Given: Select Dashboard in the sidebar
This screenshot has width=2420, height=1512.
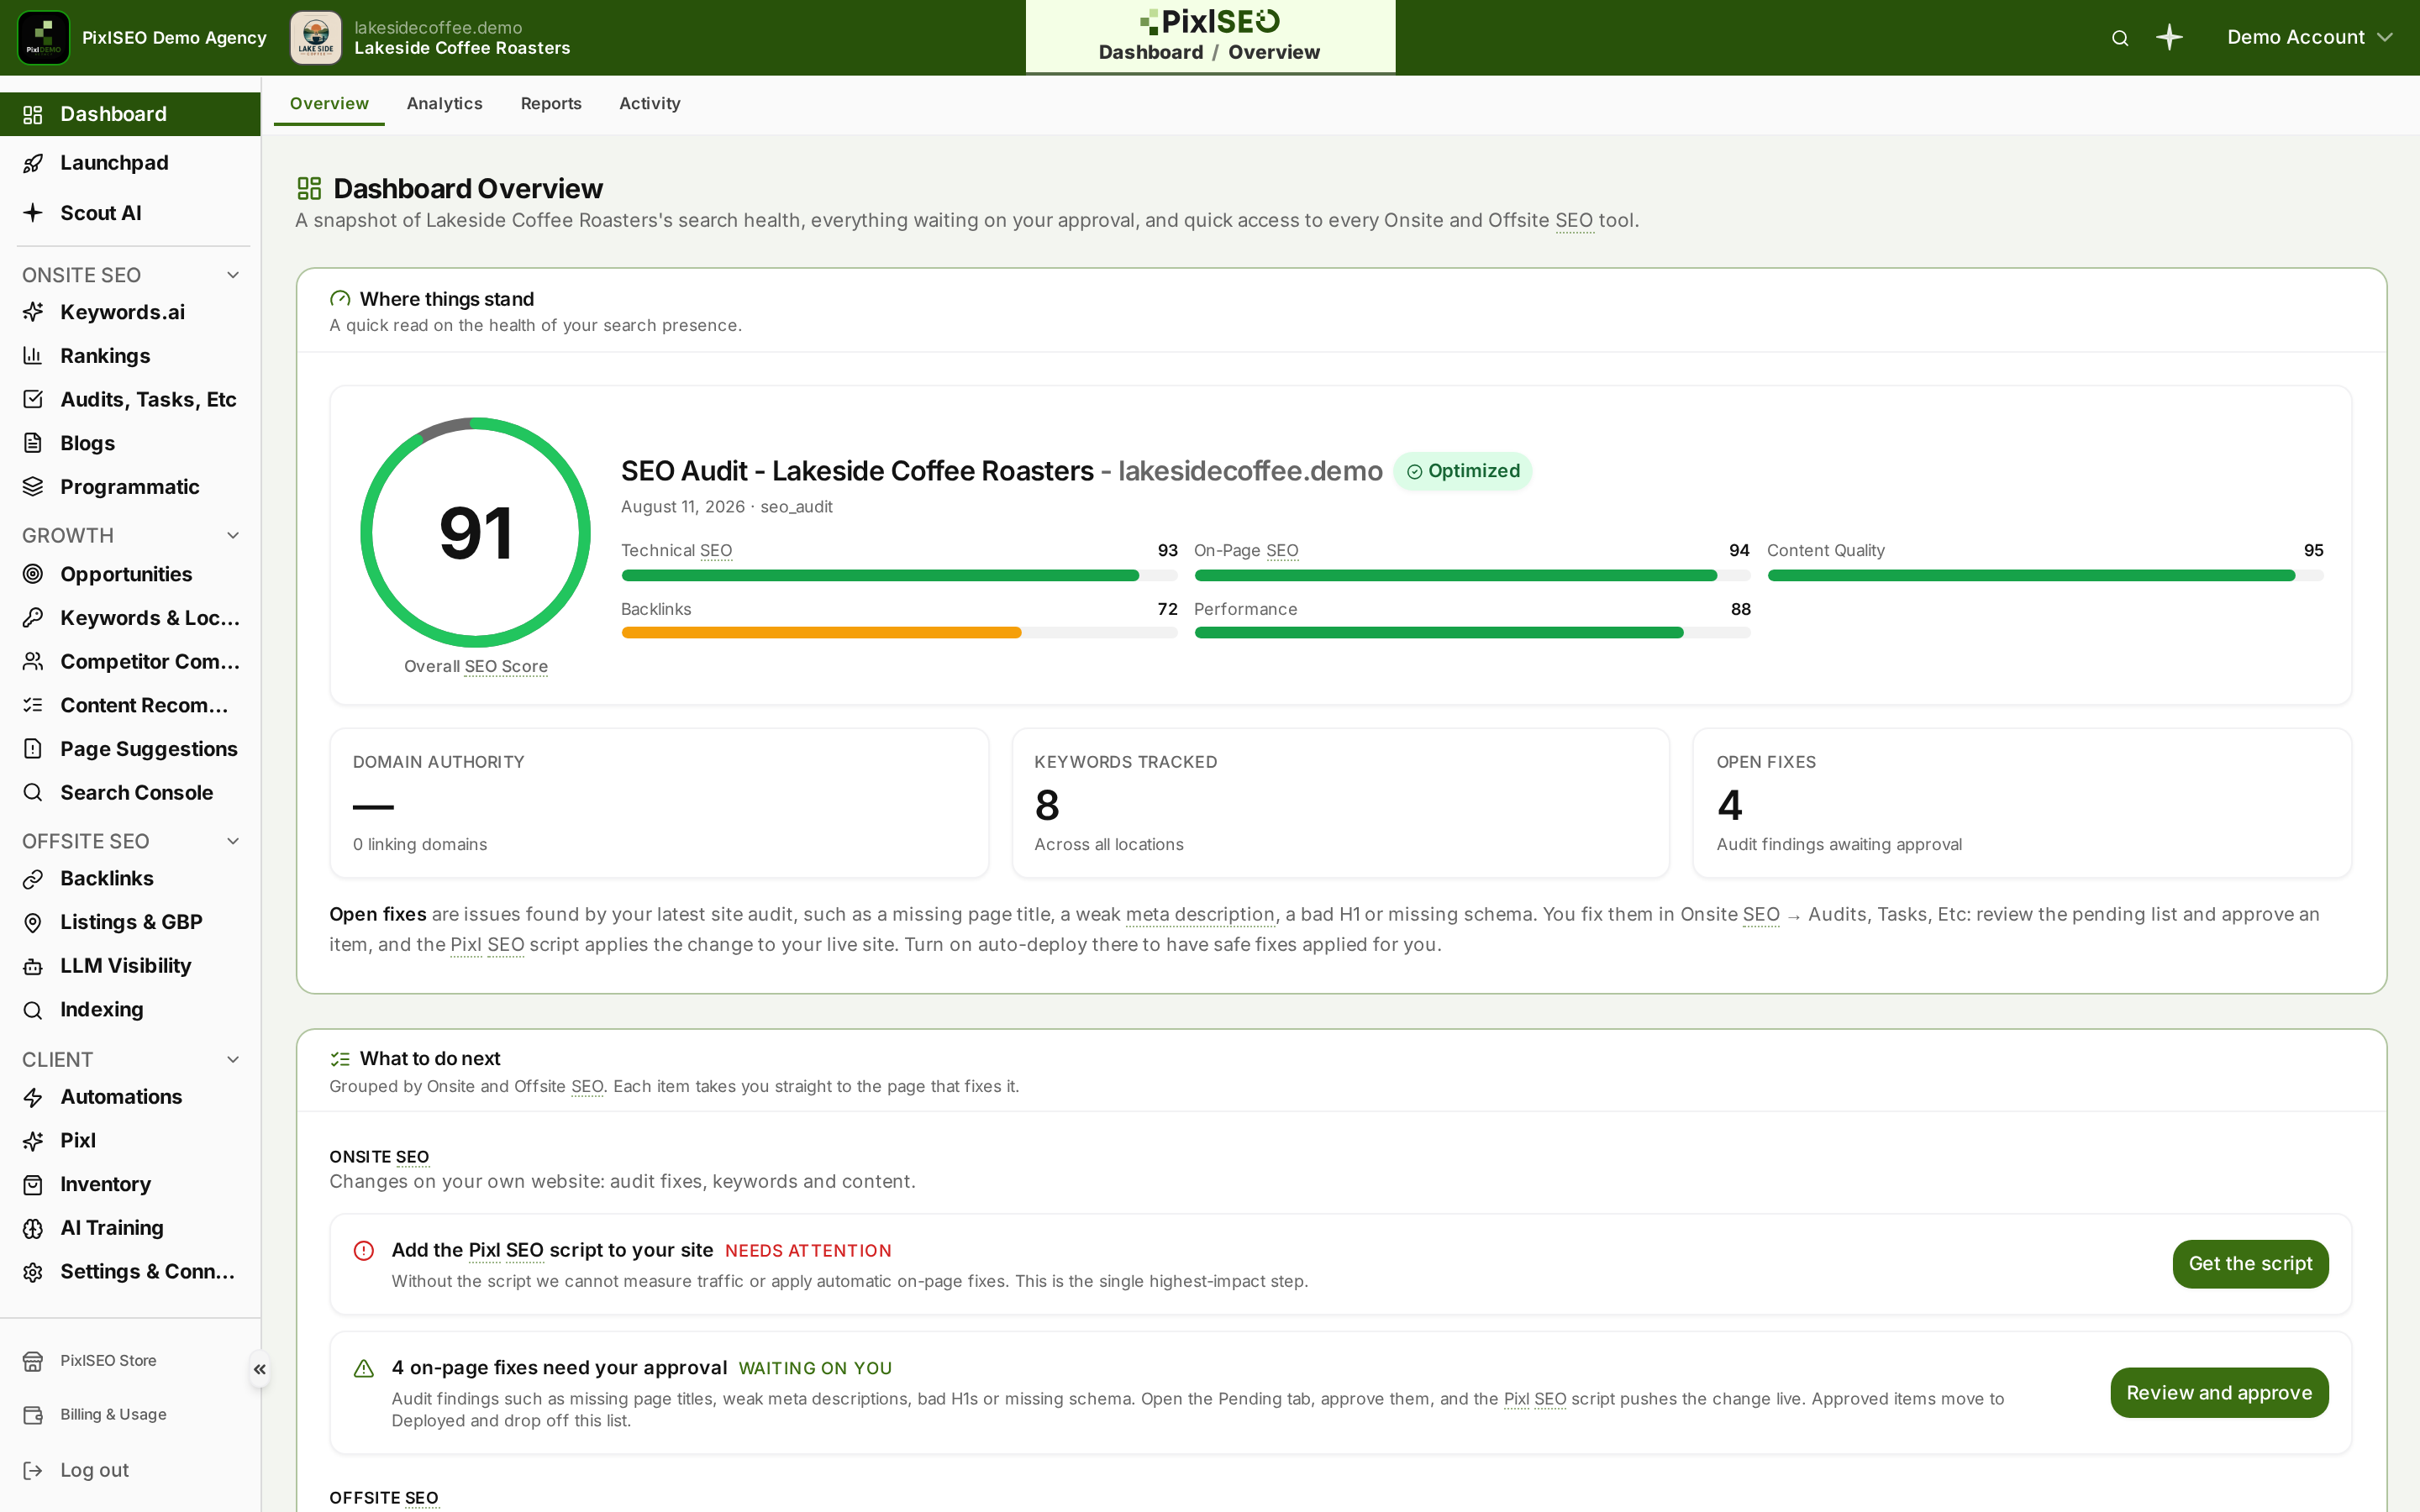Looking at the screenshot, I should pyautogui.click(x=130, y=114).
